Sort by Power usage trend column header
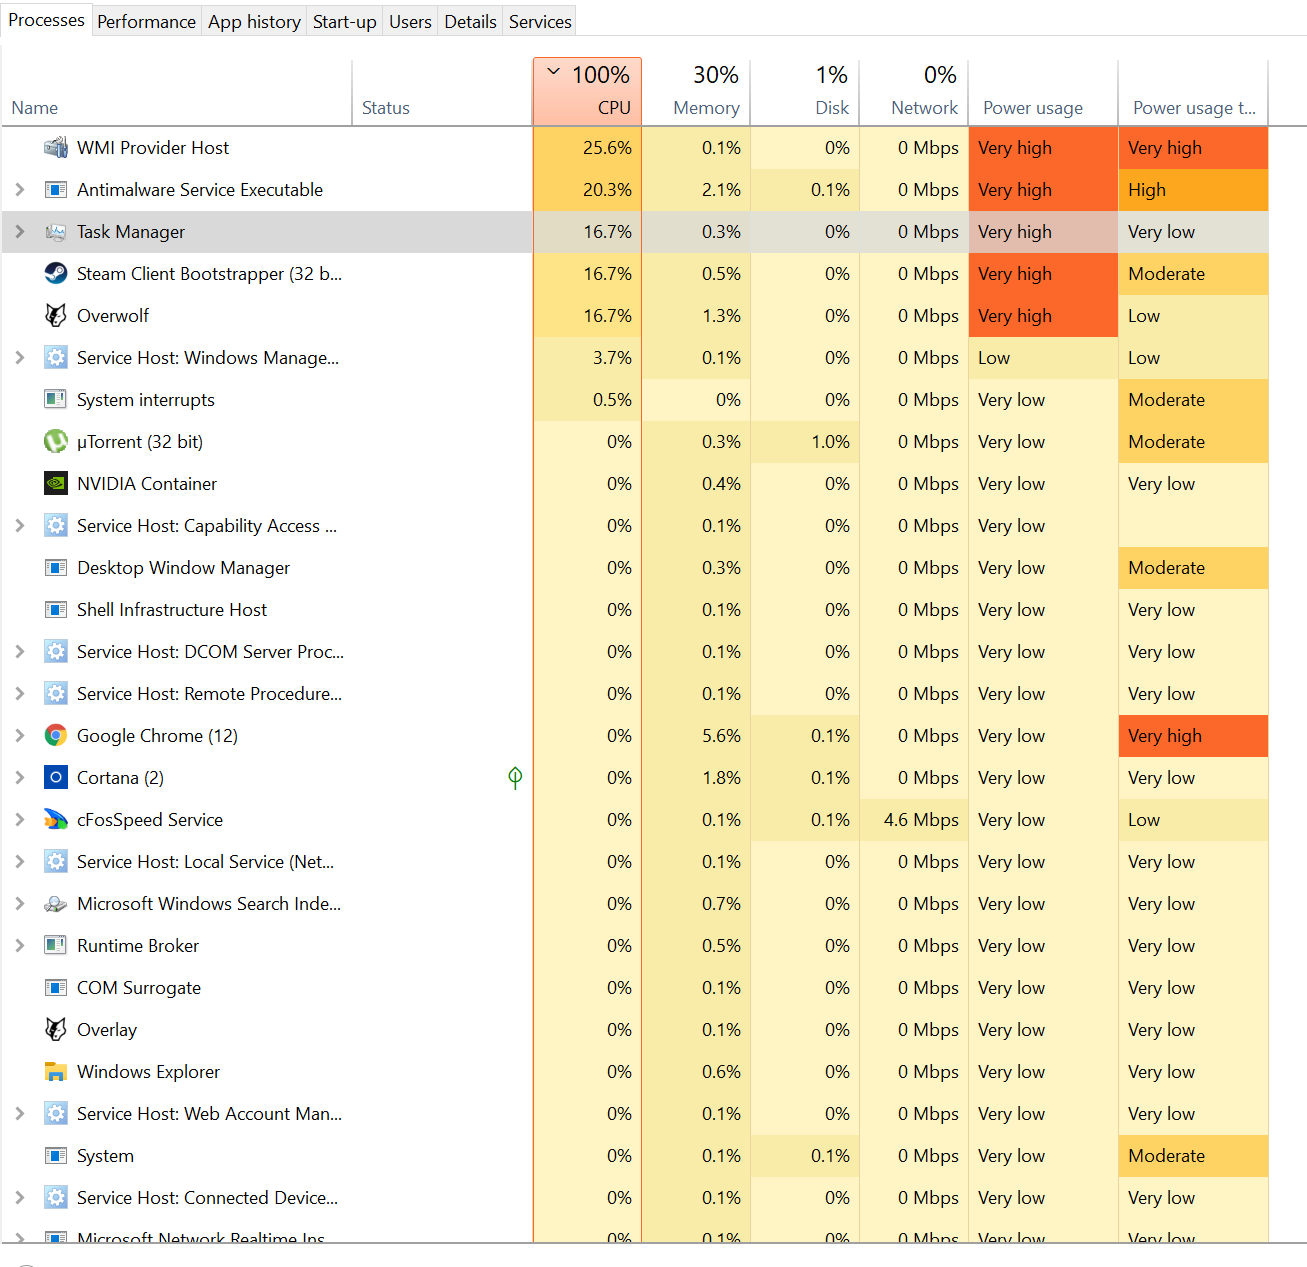Viewport: 1307px width, 1267px height. tap(1193, 92)
